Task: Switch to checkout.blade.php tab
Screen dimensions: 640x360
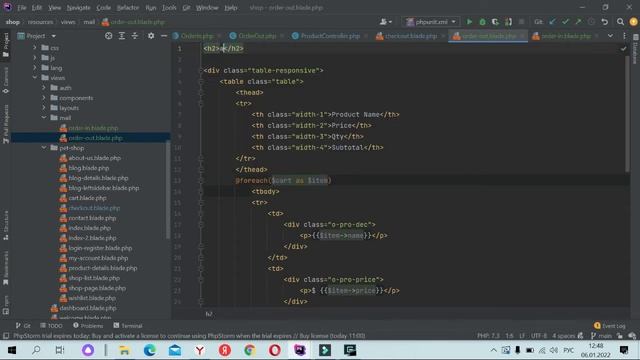Action: click(410, 36)
